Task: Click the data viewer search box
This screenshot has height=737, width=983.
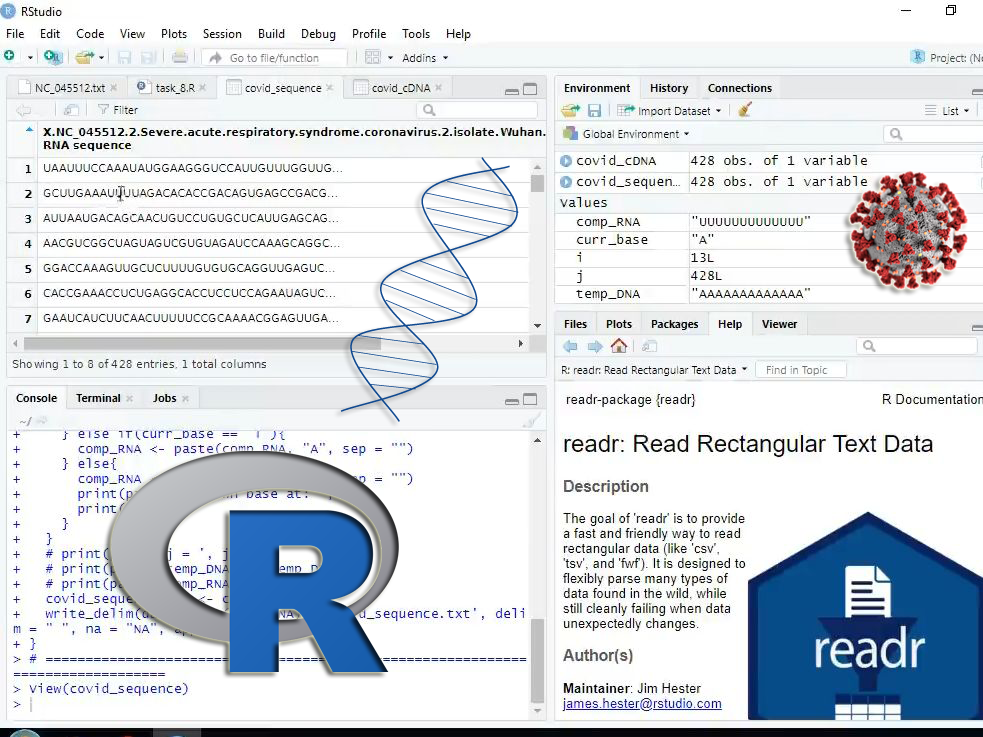Action: click(477, 110)
